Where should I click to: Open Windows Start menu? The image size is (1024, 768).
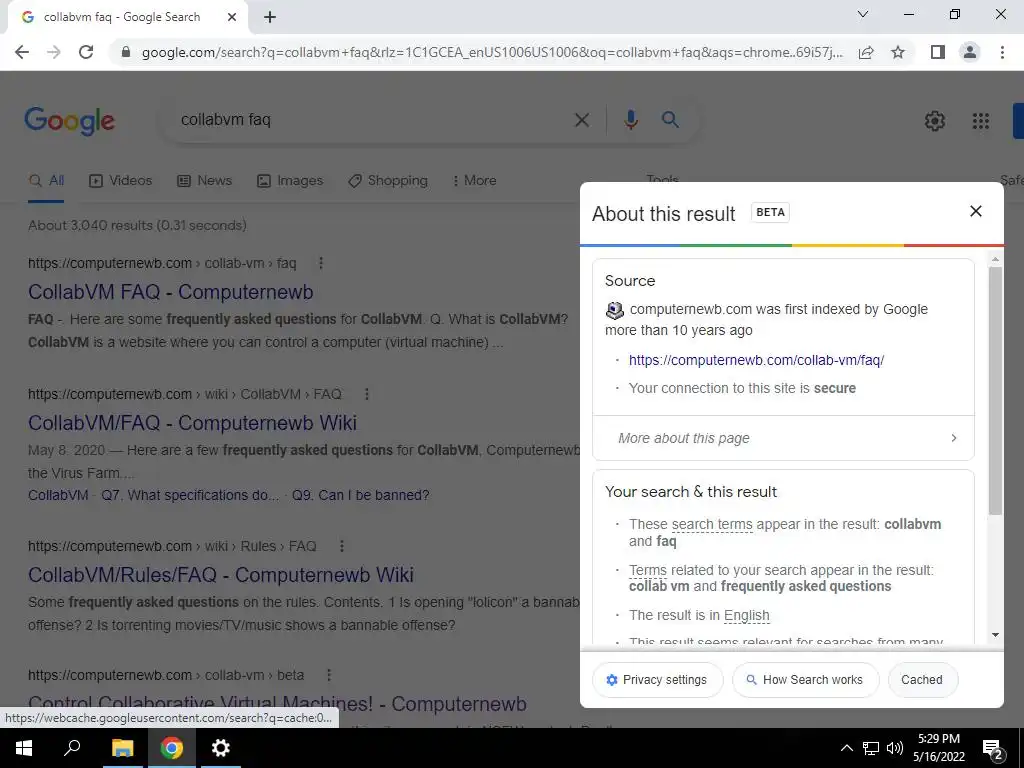[x=24, y=748]
